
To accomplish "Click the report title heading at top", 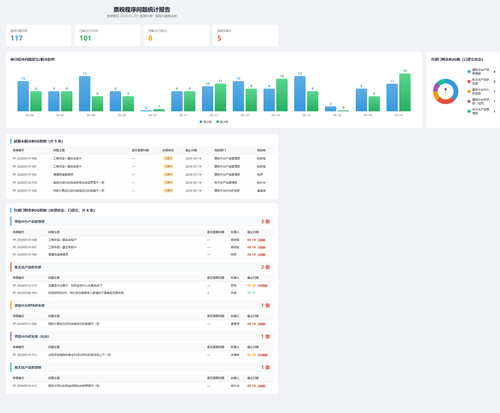I will (142, 10).
